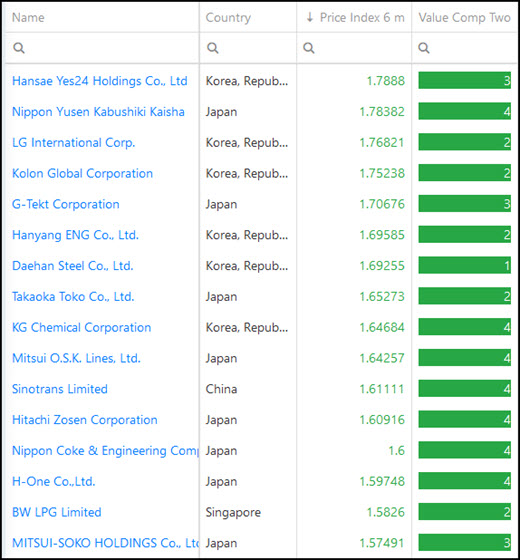Image resolution: width=520 pixels, height=560 pixels.
Task: Open Nippon Yusen Kabushiki Kaisha link
Action: (98, 112)
